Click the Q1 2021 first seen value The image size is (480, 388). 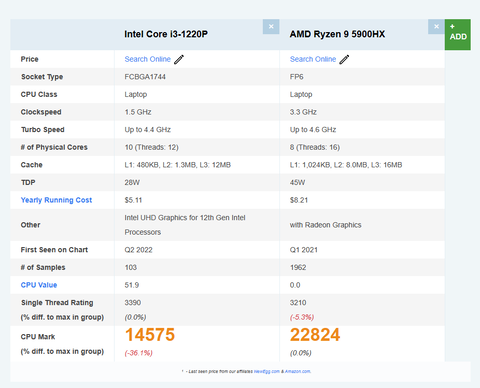(304, 250)
